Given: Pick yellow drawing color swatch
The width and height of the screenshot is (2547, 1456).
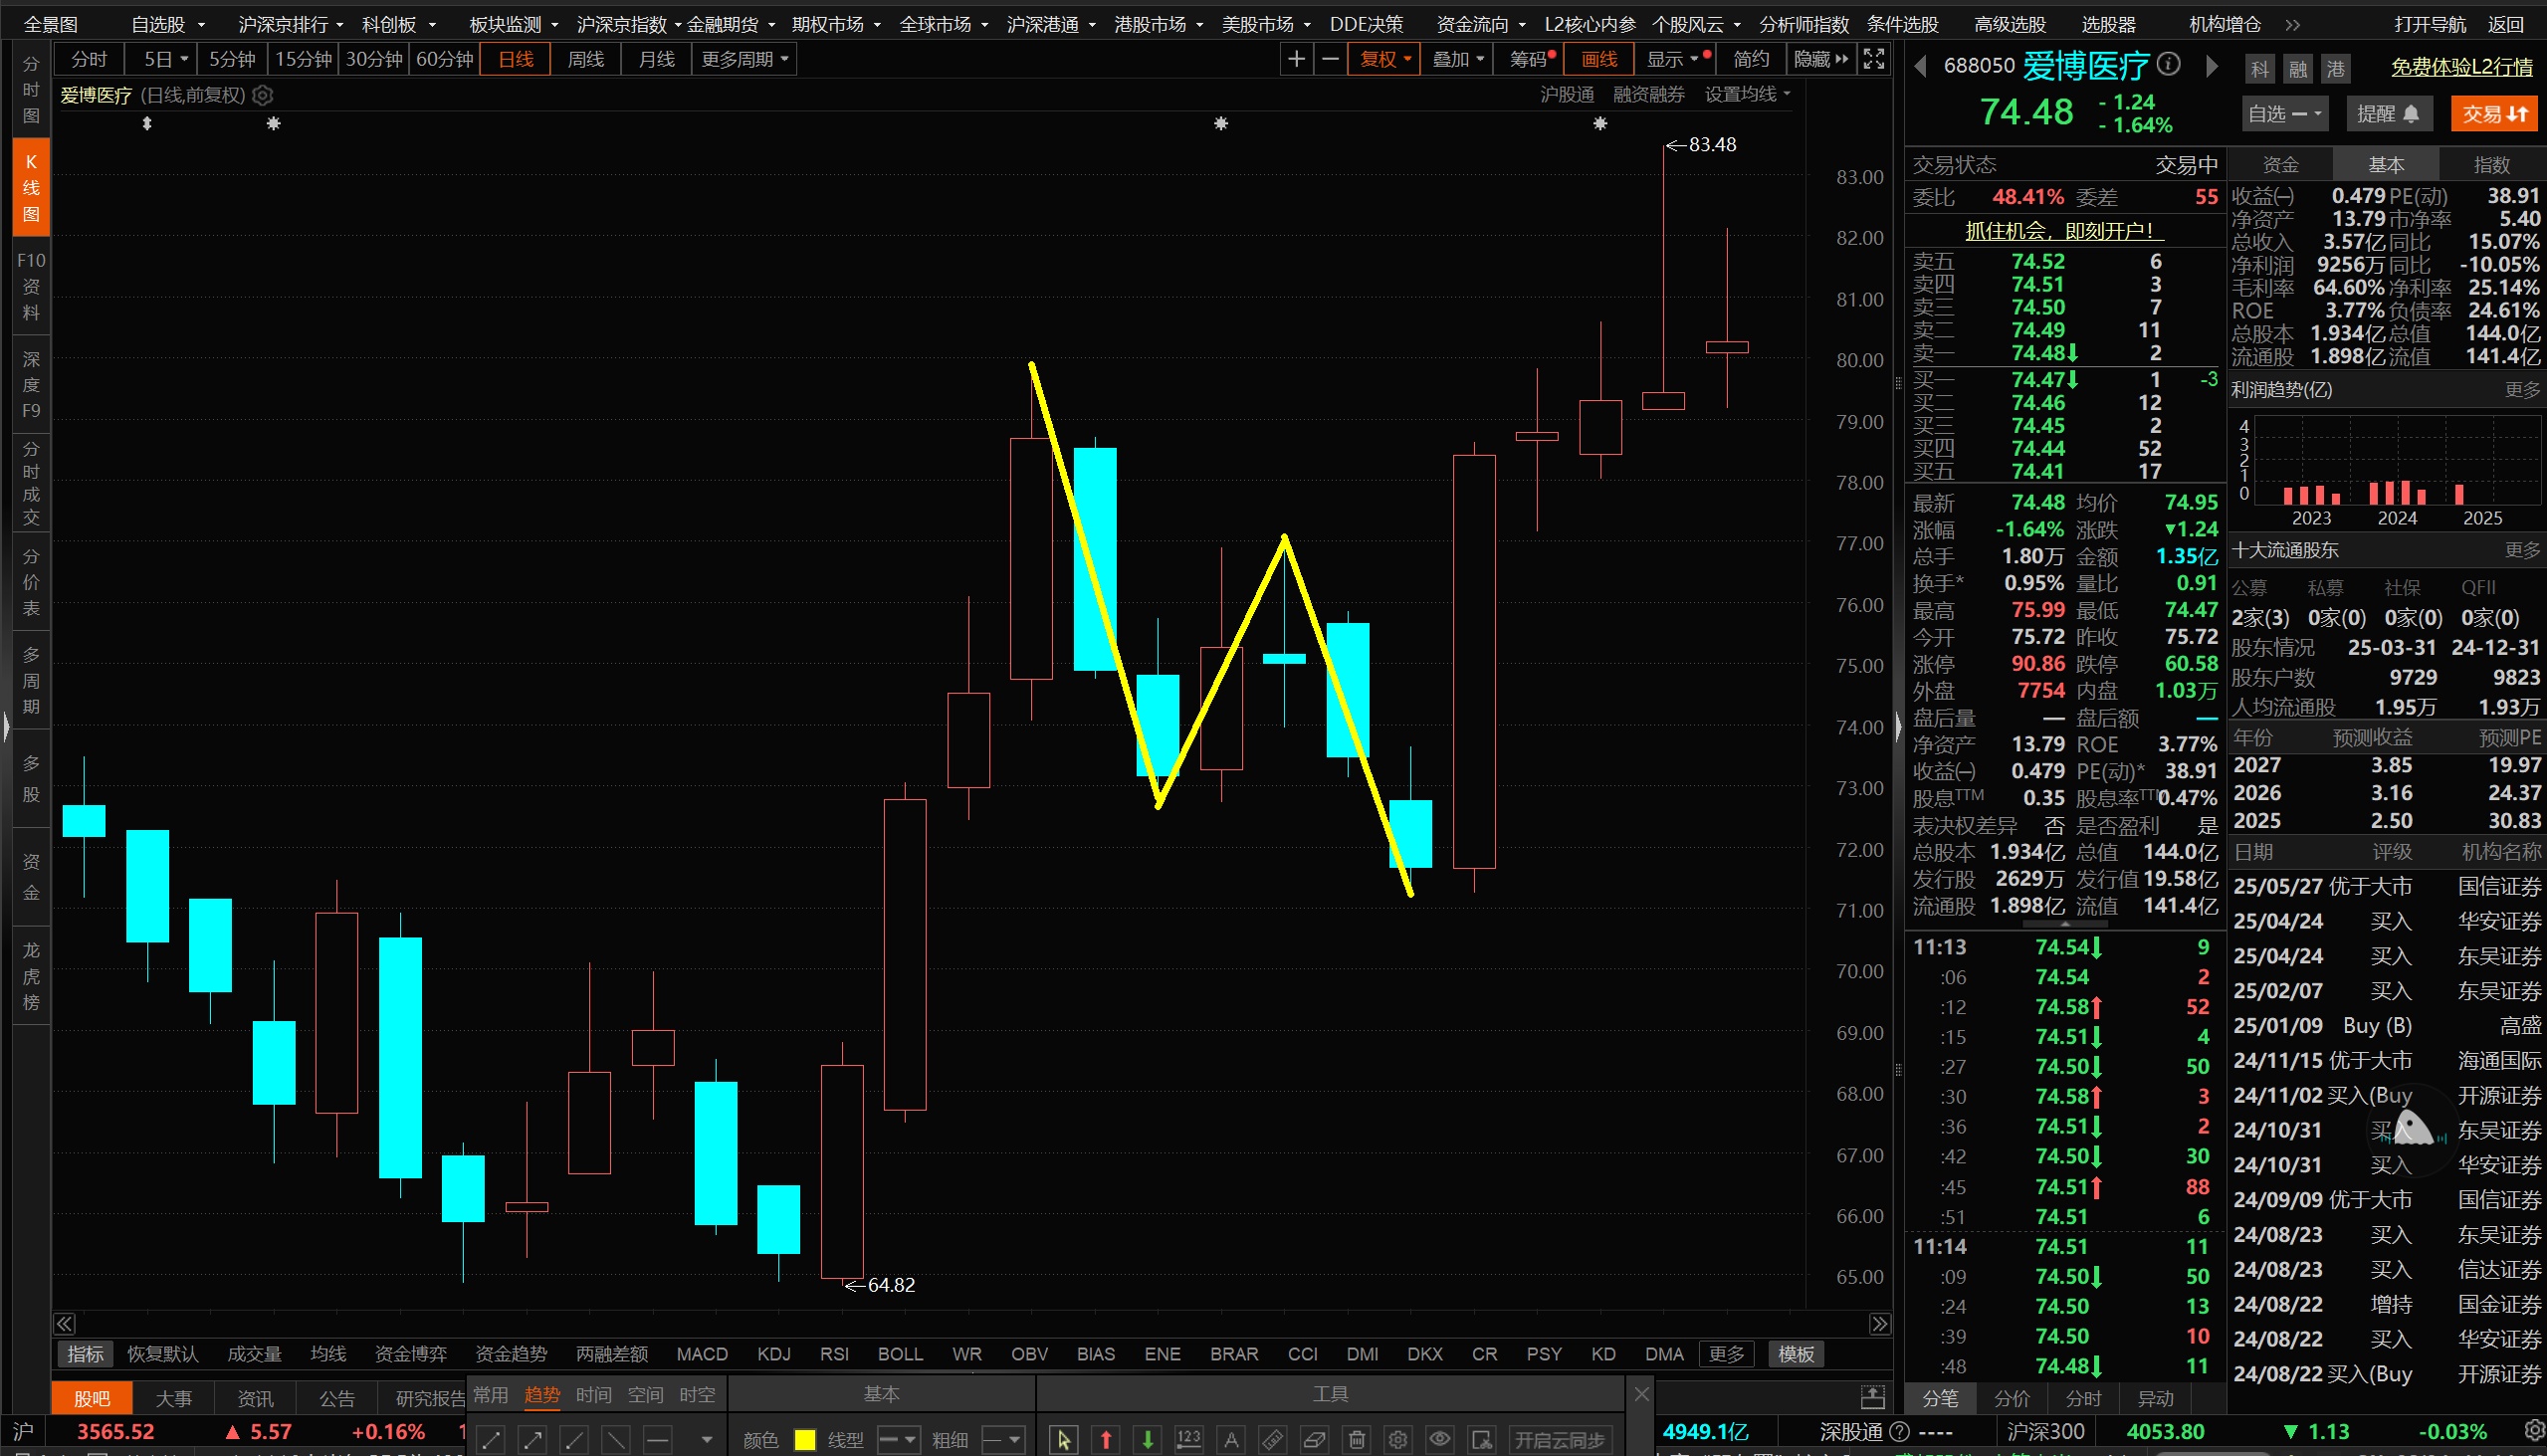Looking at the screenshot, I should (804, 1440).
